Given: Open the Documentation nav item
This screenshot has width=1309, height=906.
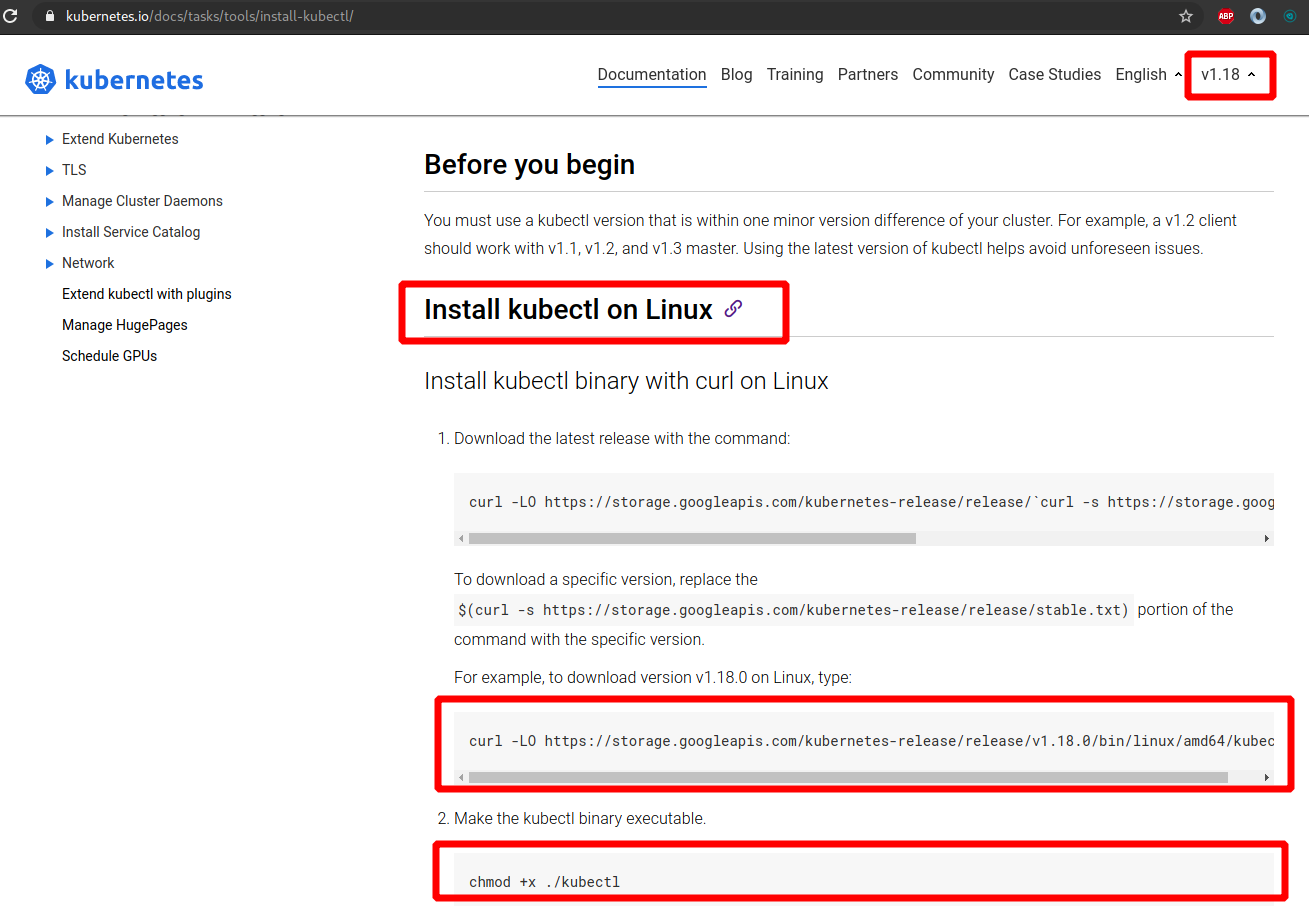Looking at the screenshot, I should tap(652, 75).
